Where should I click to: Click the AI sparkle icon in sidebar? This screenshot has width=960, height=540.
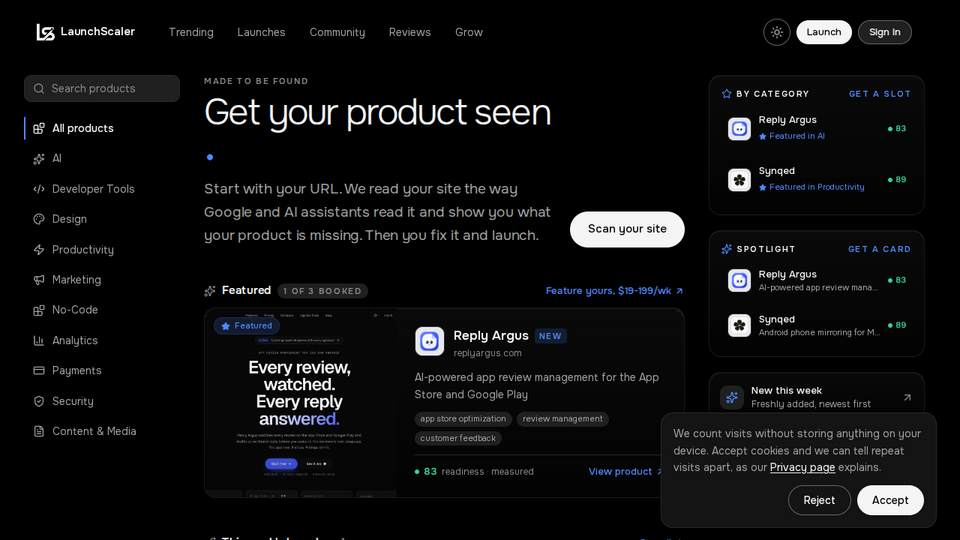tap(39, 159)
